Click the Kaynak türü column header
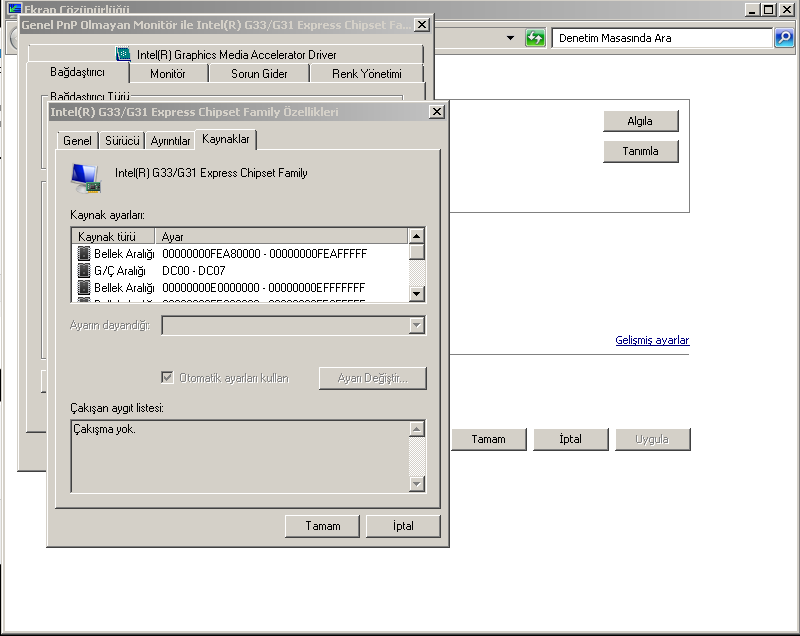This screenshot has width=800, height=636. point(113,236)
